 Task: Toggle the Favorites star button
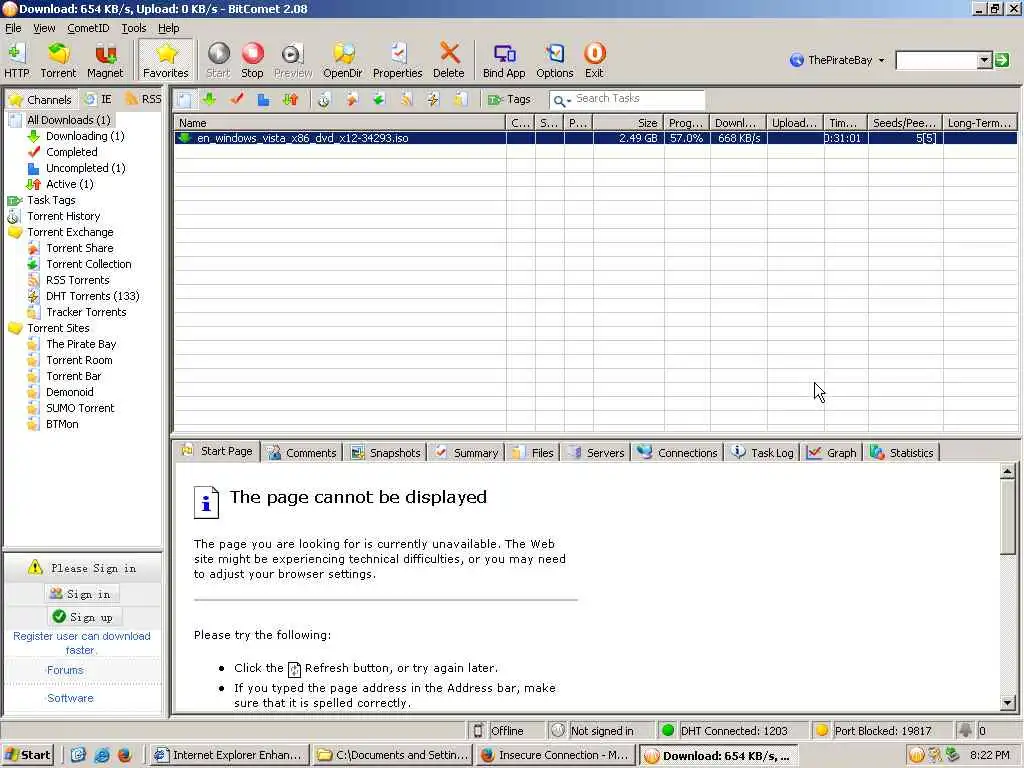point(166,60)
